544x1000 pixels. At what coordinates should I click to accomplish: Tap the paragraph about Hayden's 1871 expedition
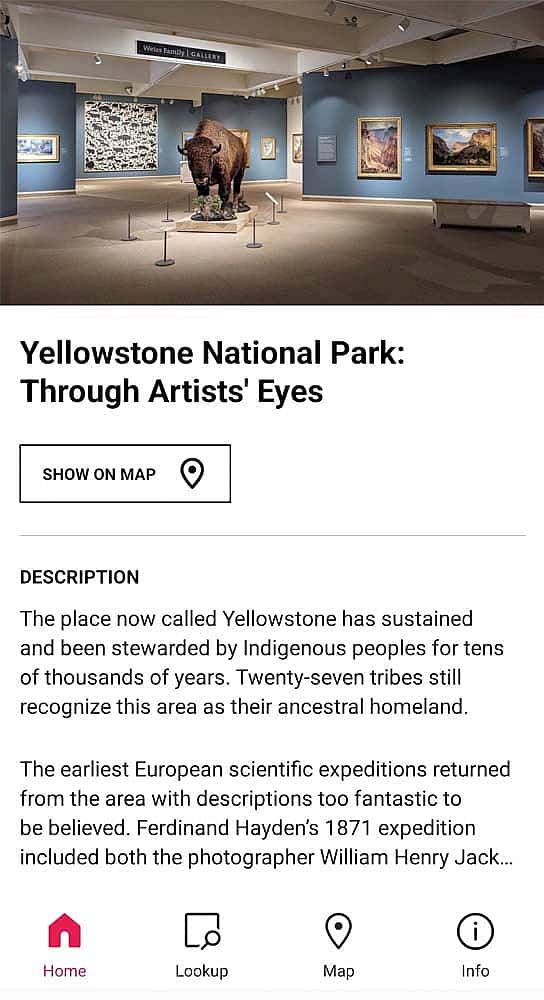pyautogui.click(x=266, y=813)
